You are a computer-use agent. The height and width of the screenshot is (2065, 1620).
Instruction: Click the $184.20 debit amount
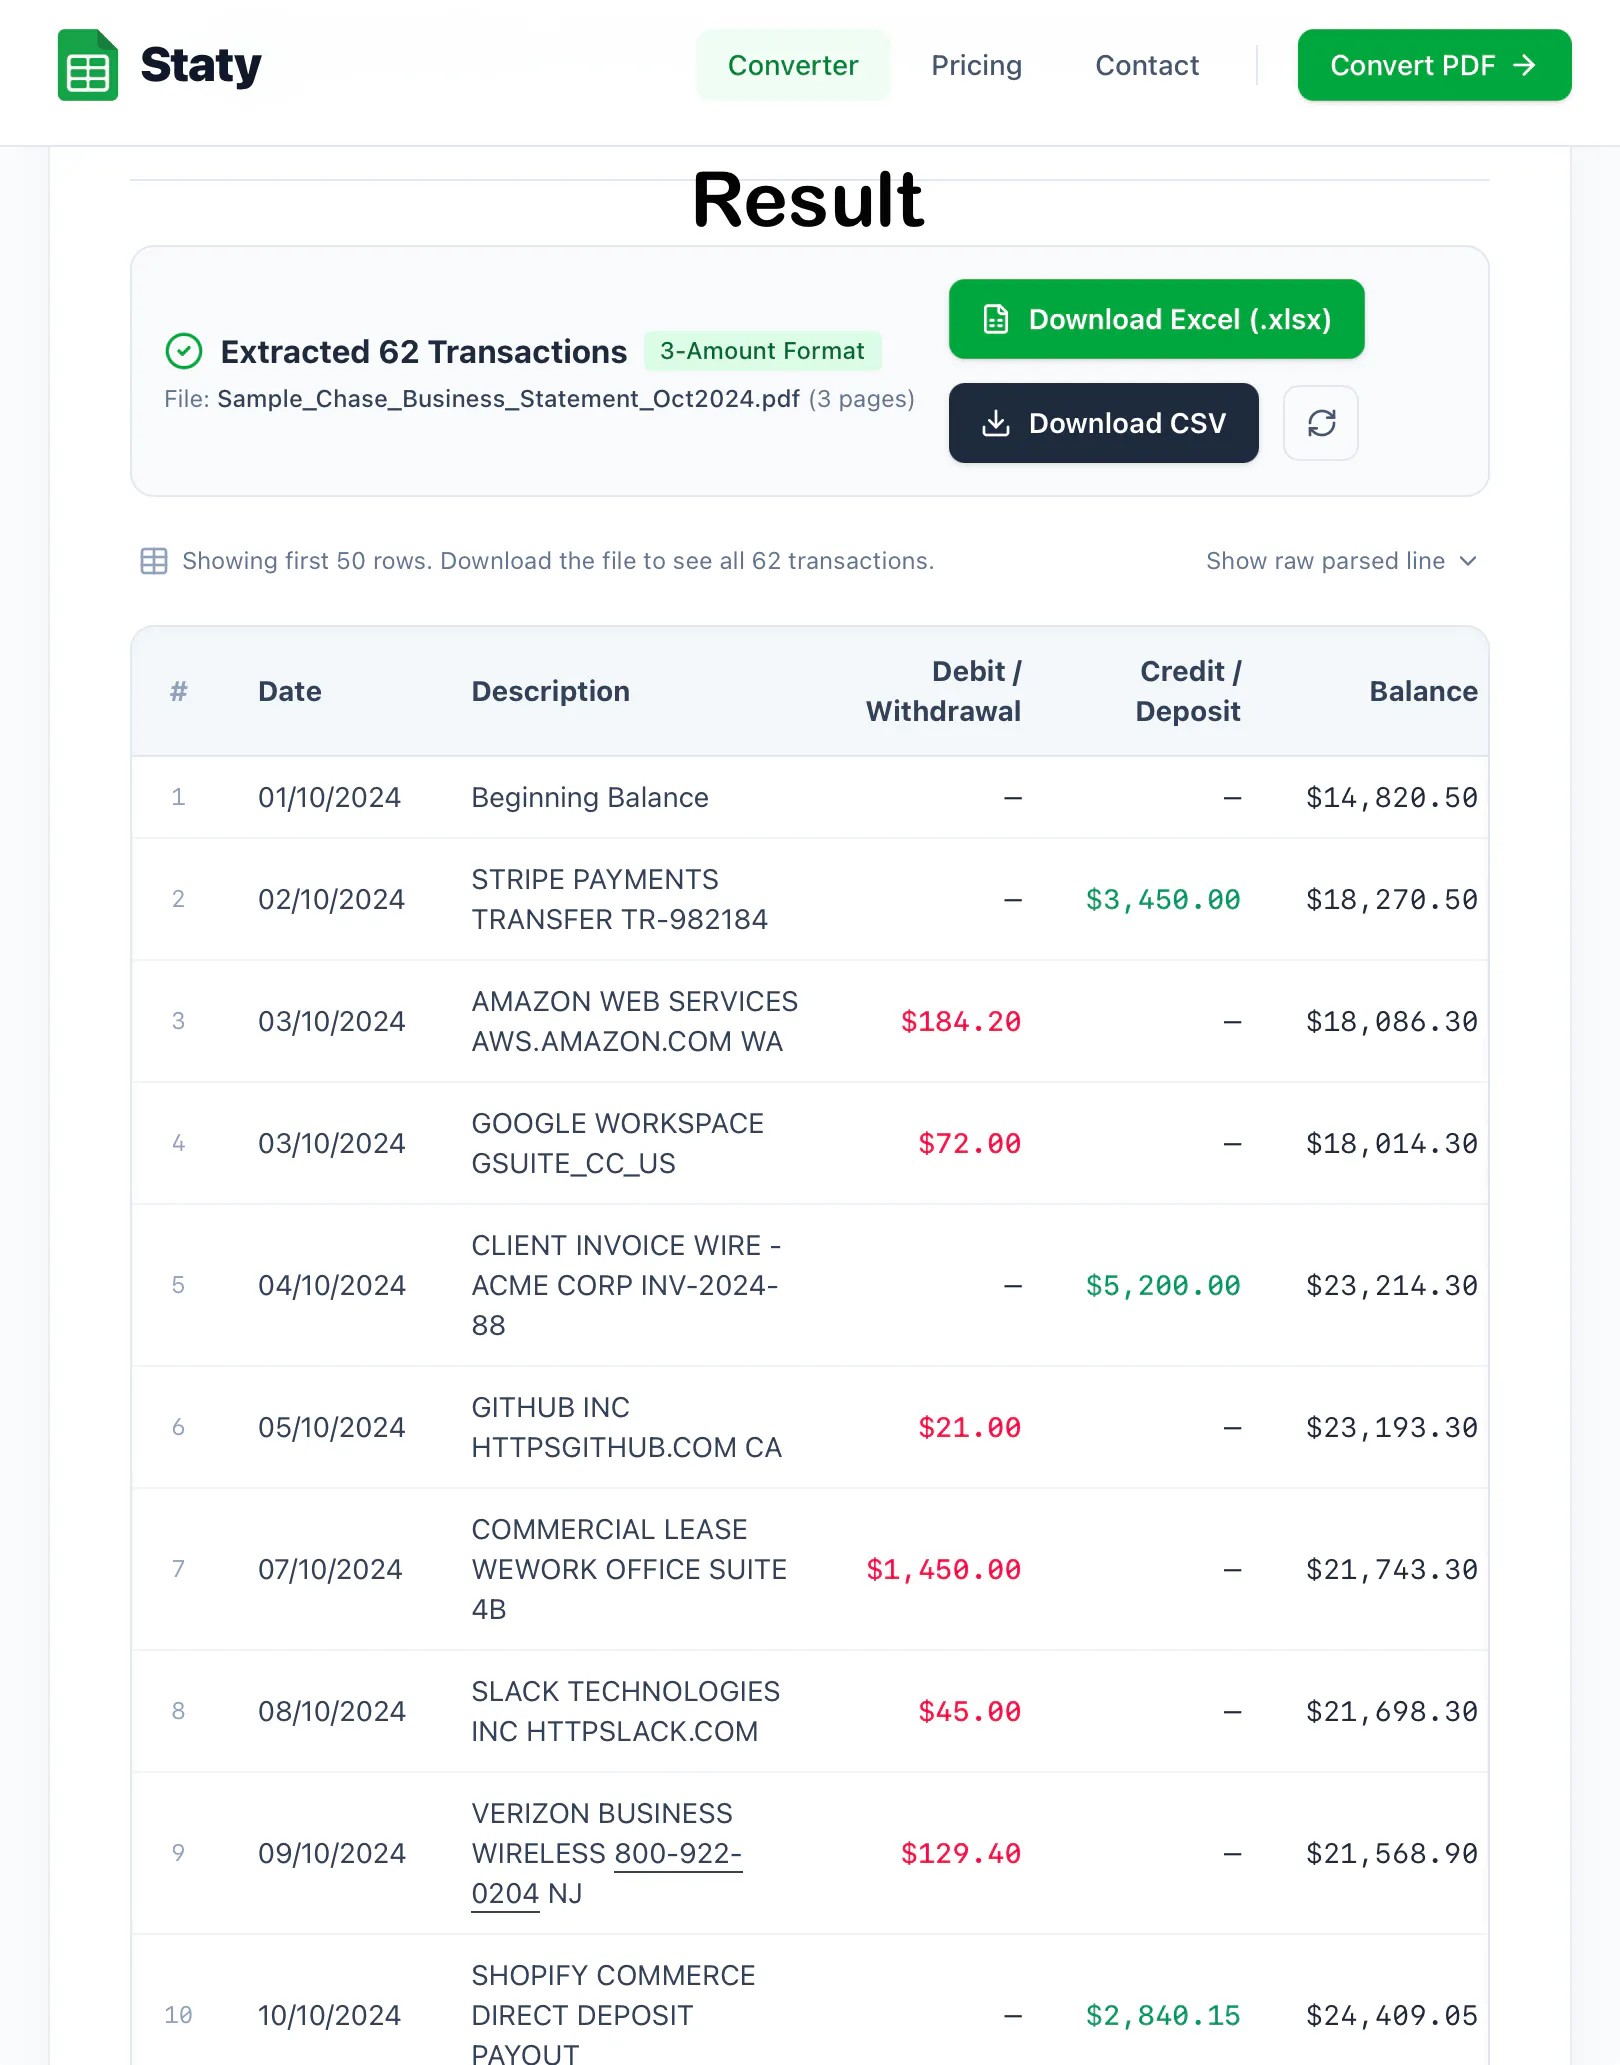(961, 1021)
